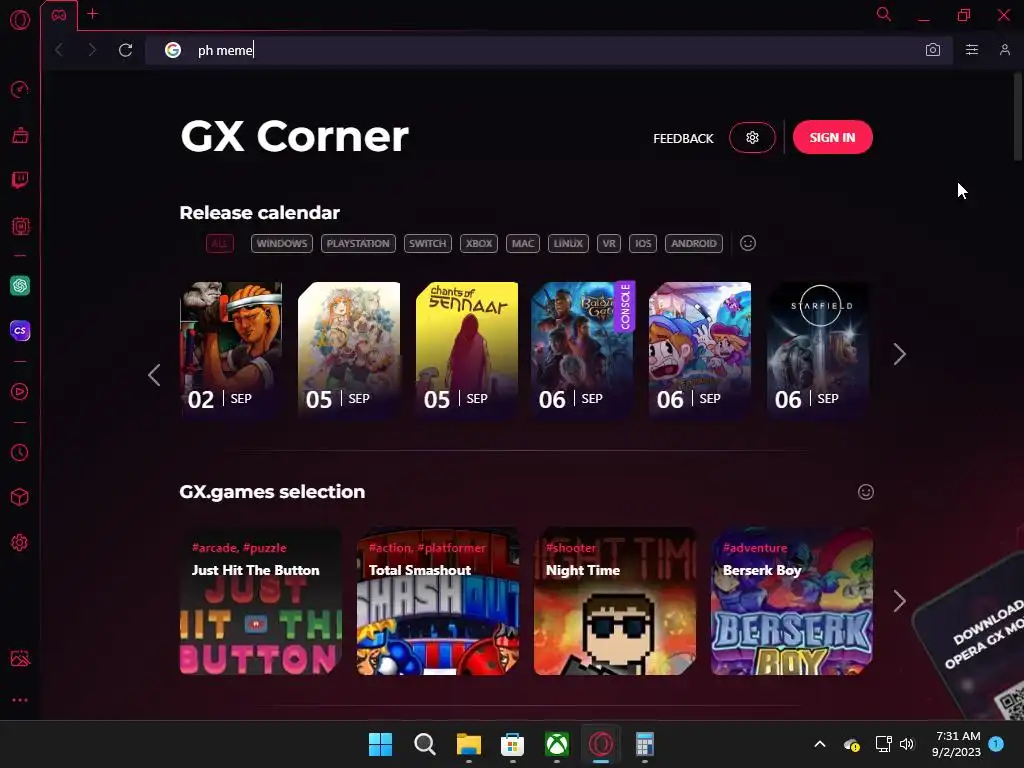This screenshot has width=1024, height=768.
Task: Toggle the VR platform filter
Action: click(x=609, y=244)
